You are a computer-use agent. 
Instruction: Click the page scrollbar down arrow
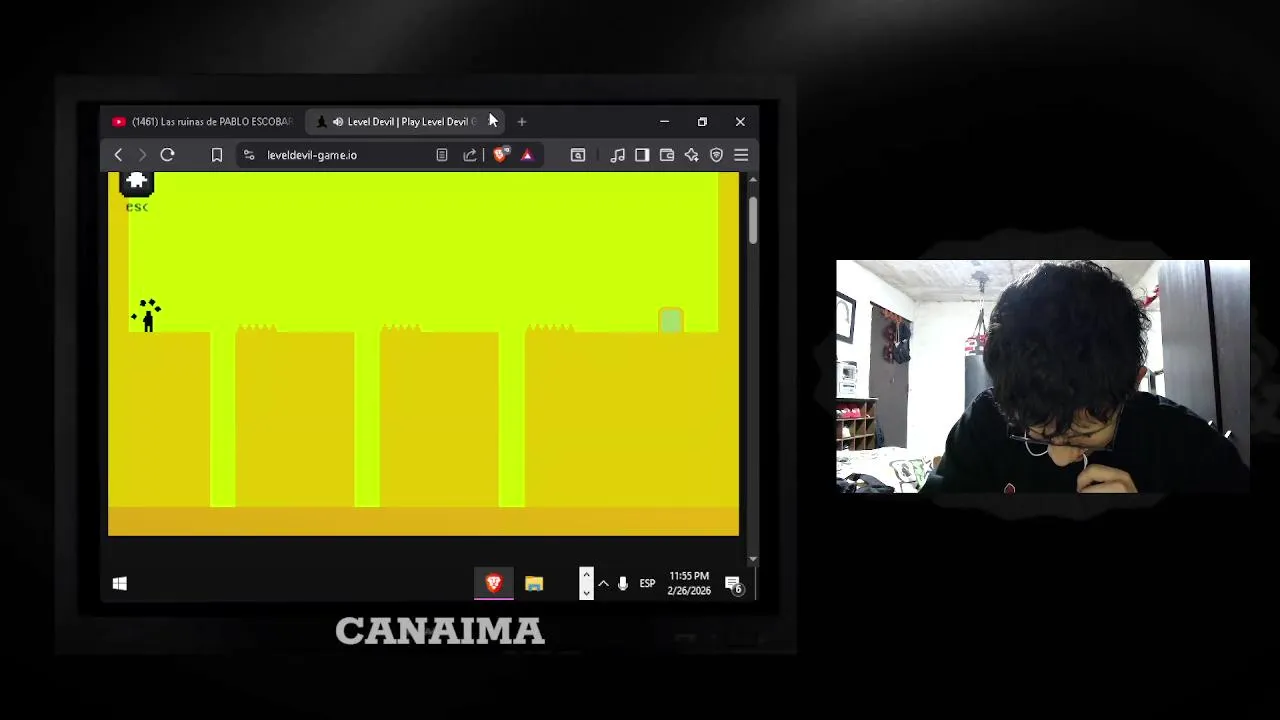[x=753, y=559]
